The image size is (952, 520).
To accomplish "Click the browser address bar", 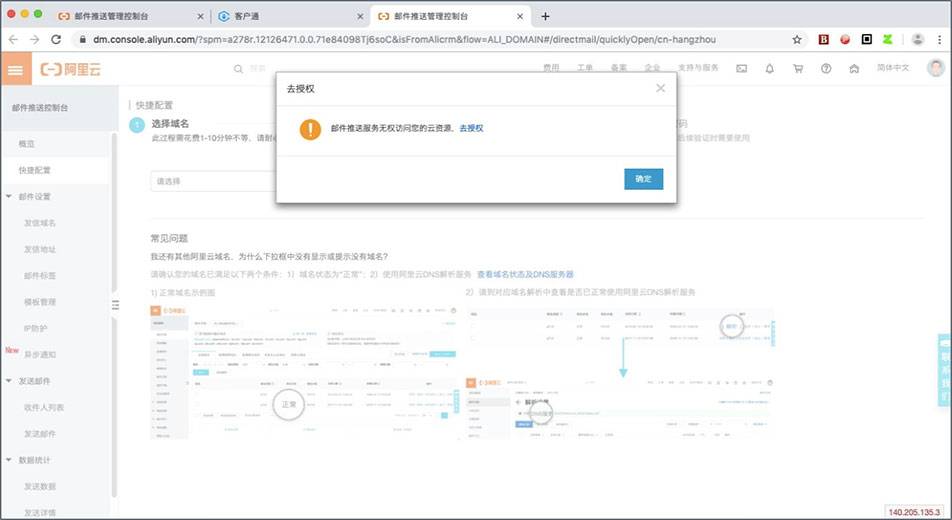I will click(x=430, y=39).
